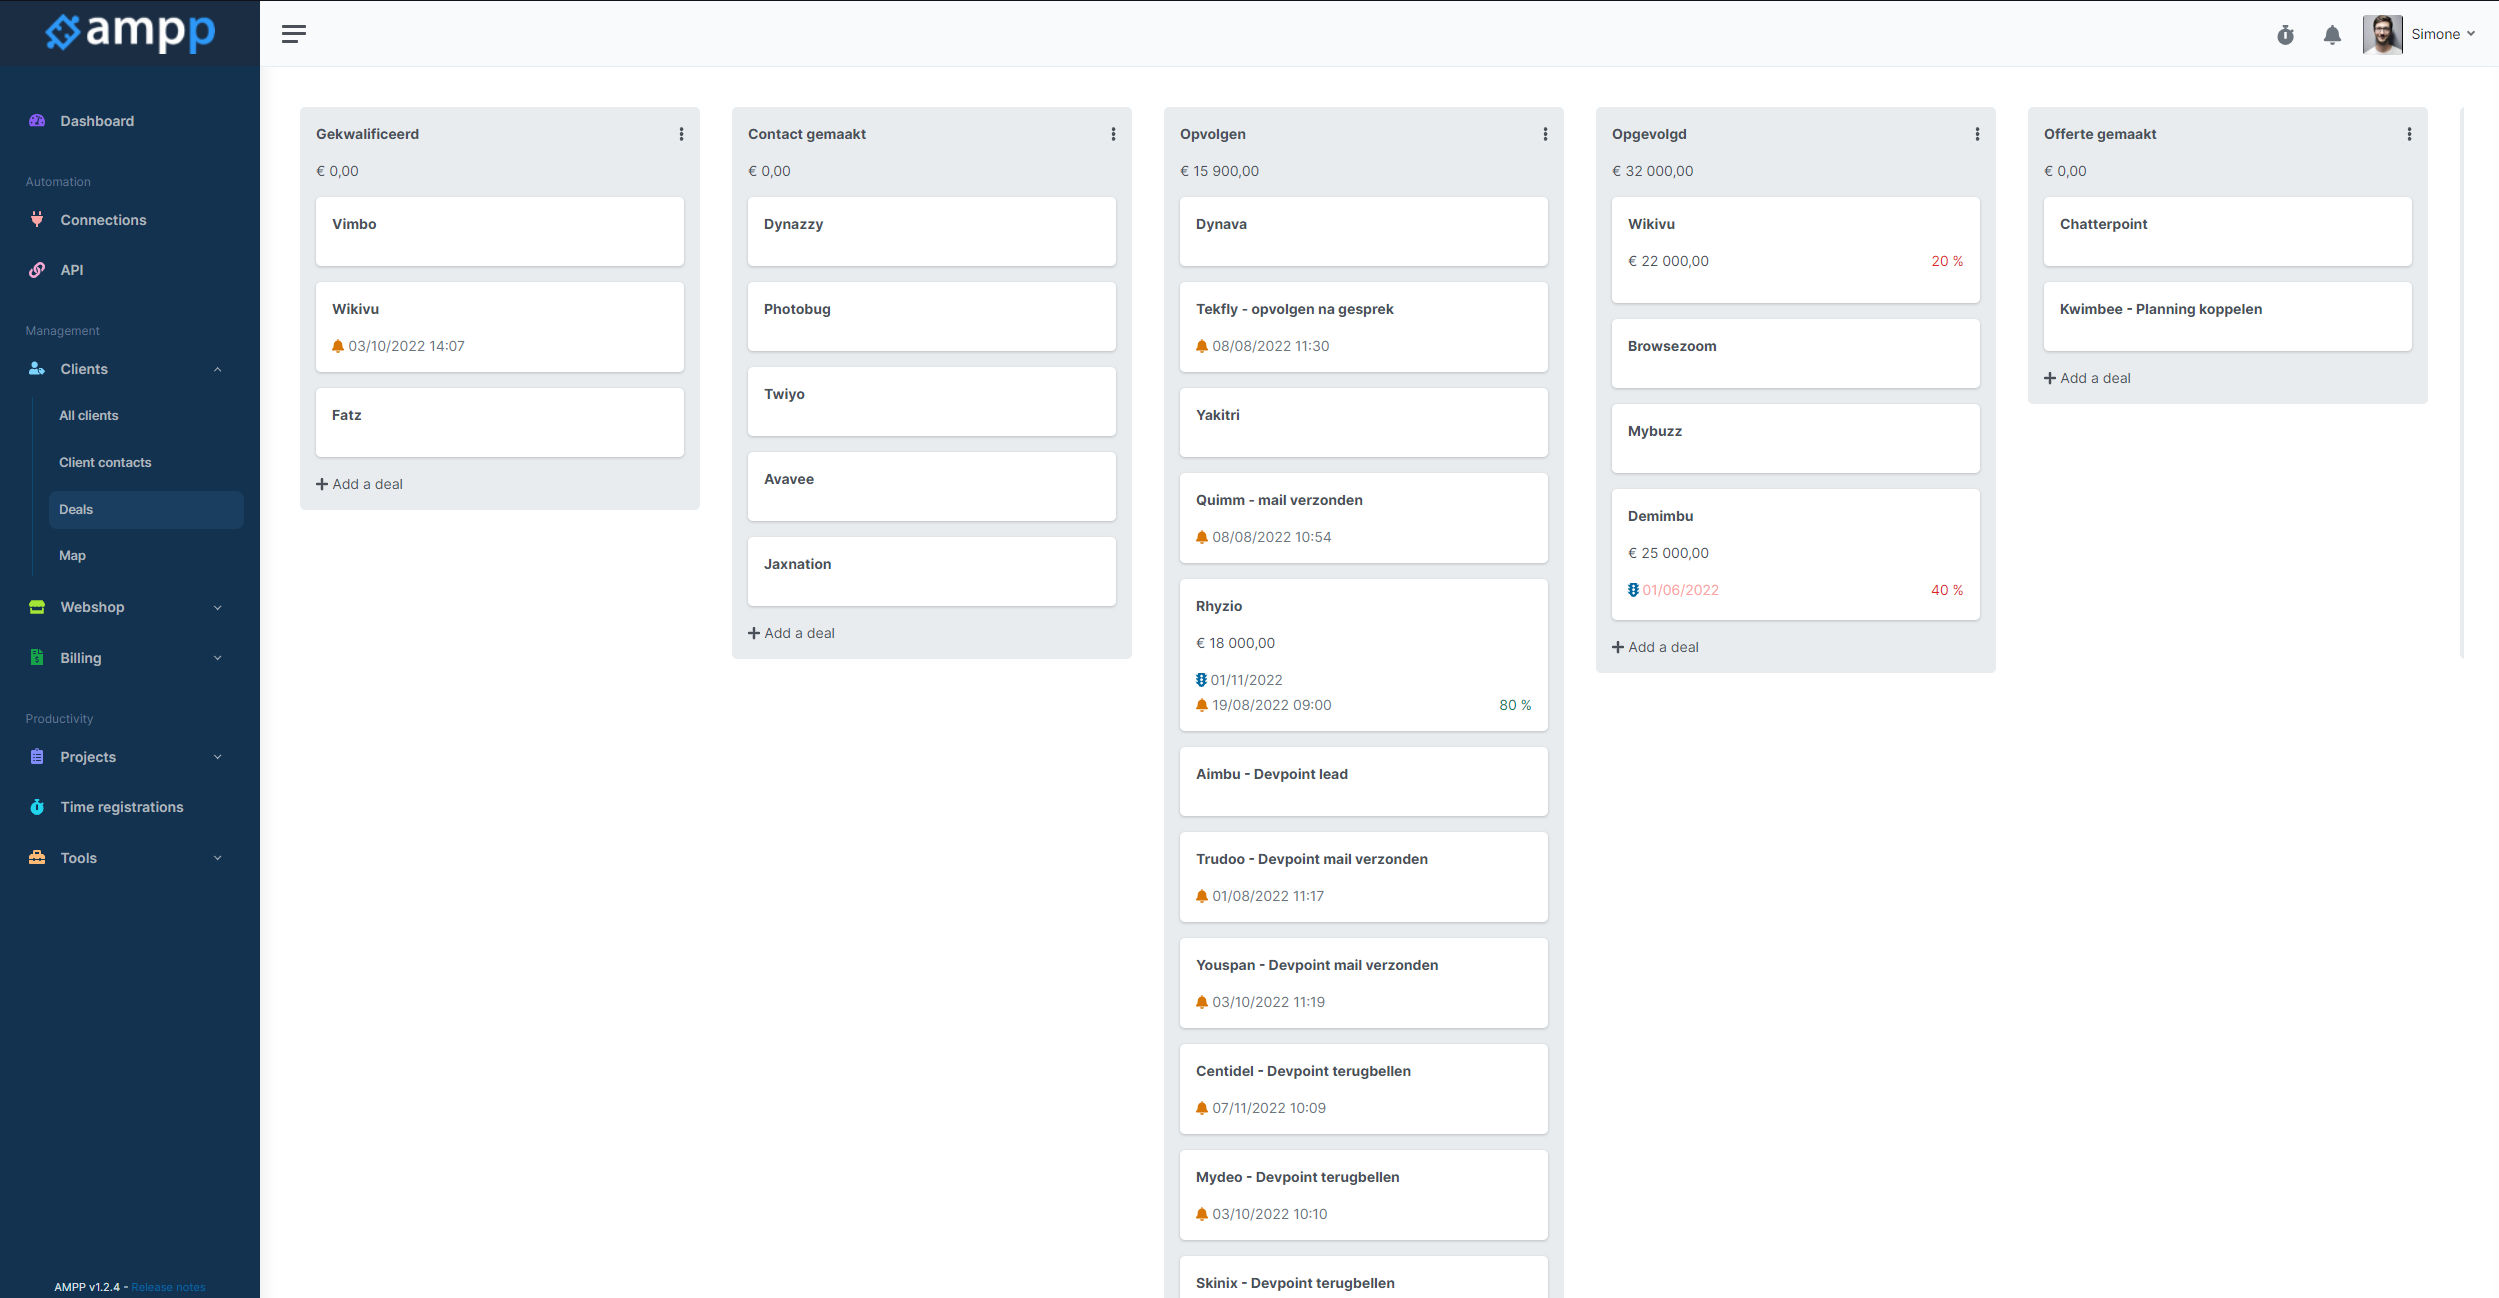Expand the Webshop menu chevron

coord(217,608)
